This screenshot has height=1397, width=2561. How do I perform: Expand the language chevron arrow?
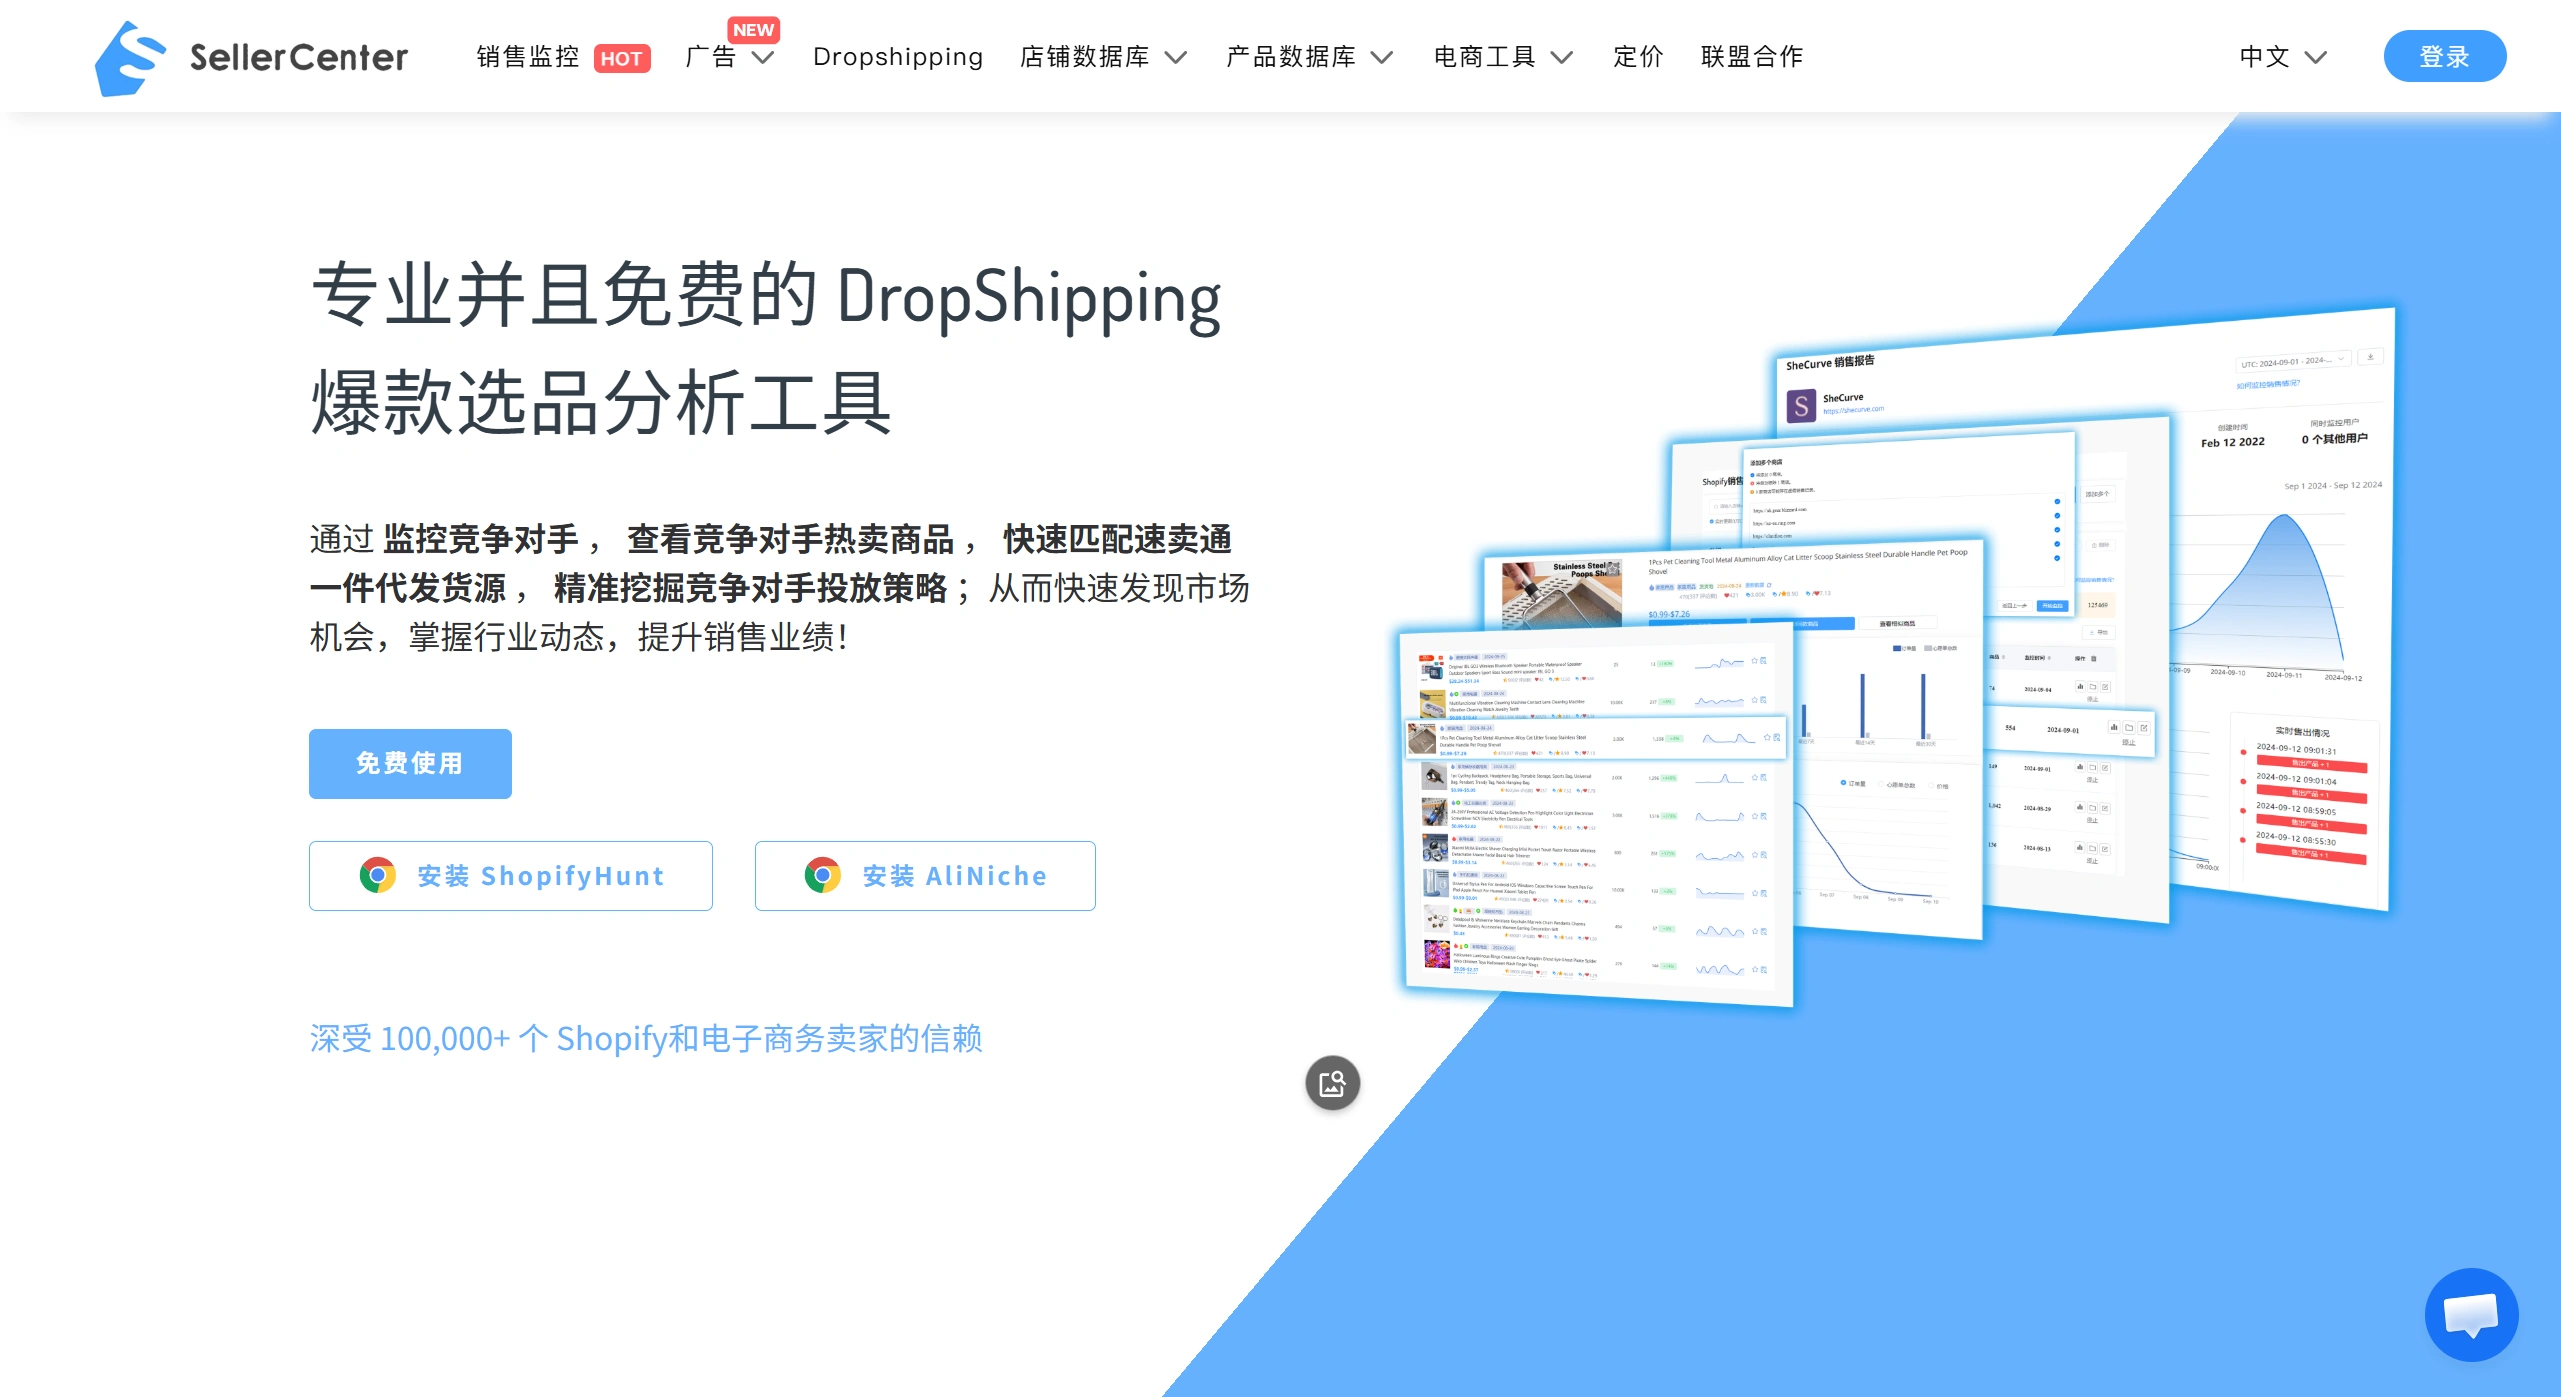click(2316, 58)
